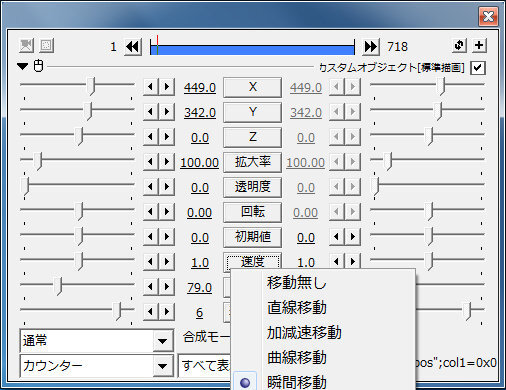This screenshot has width=506, height=390.
Task: Jump to the last frame with the forward button
Action: 371,46
